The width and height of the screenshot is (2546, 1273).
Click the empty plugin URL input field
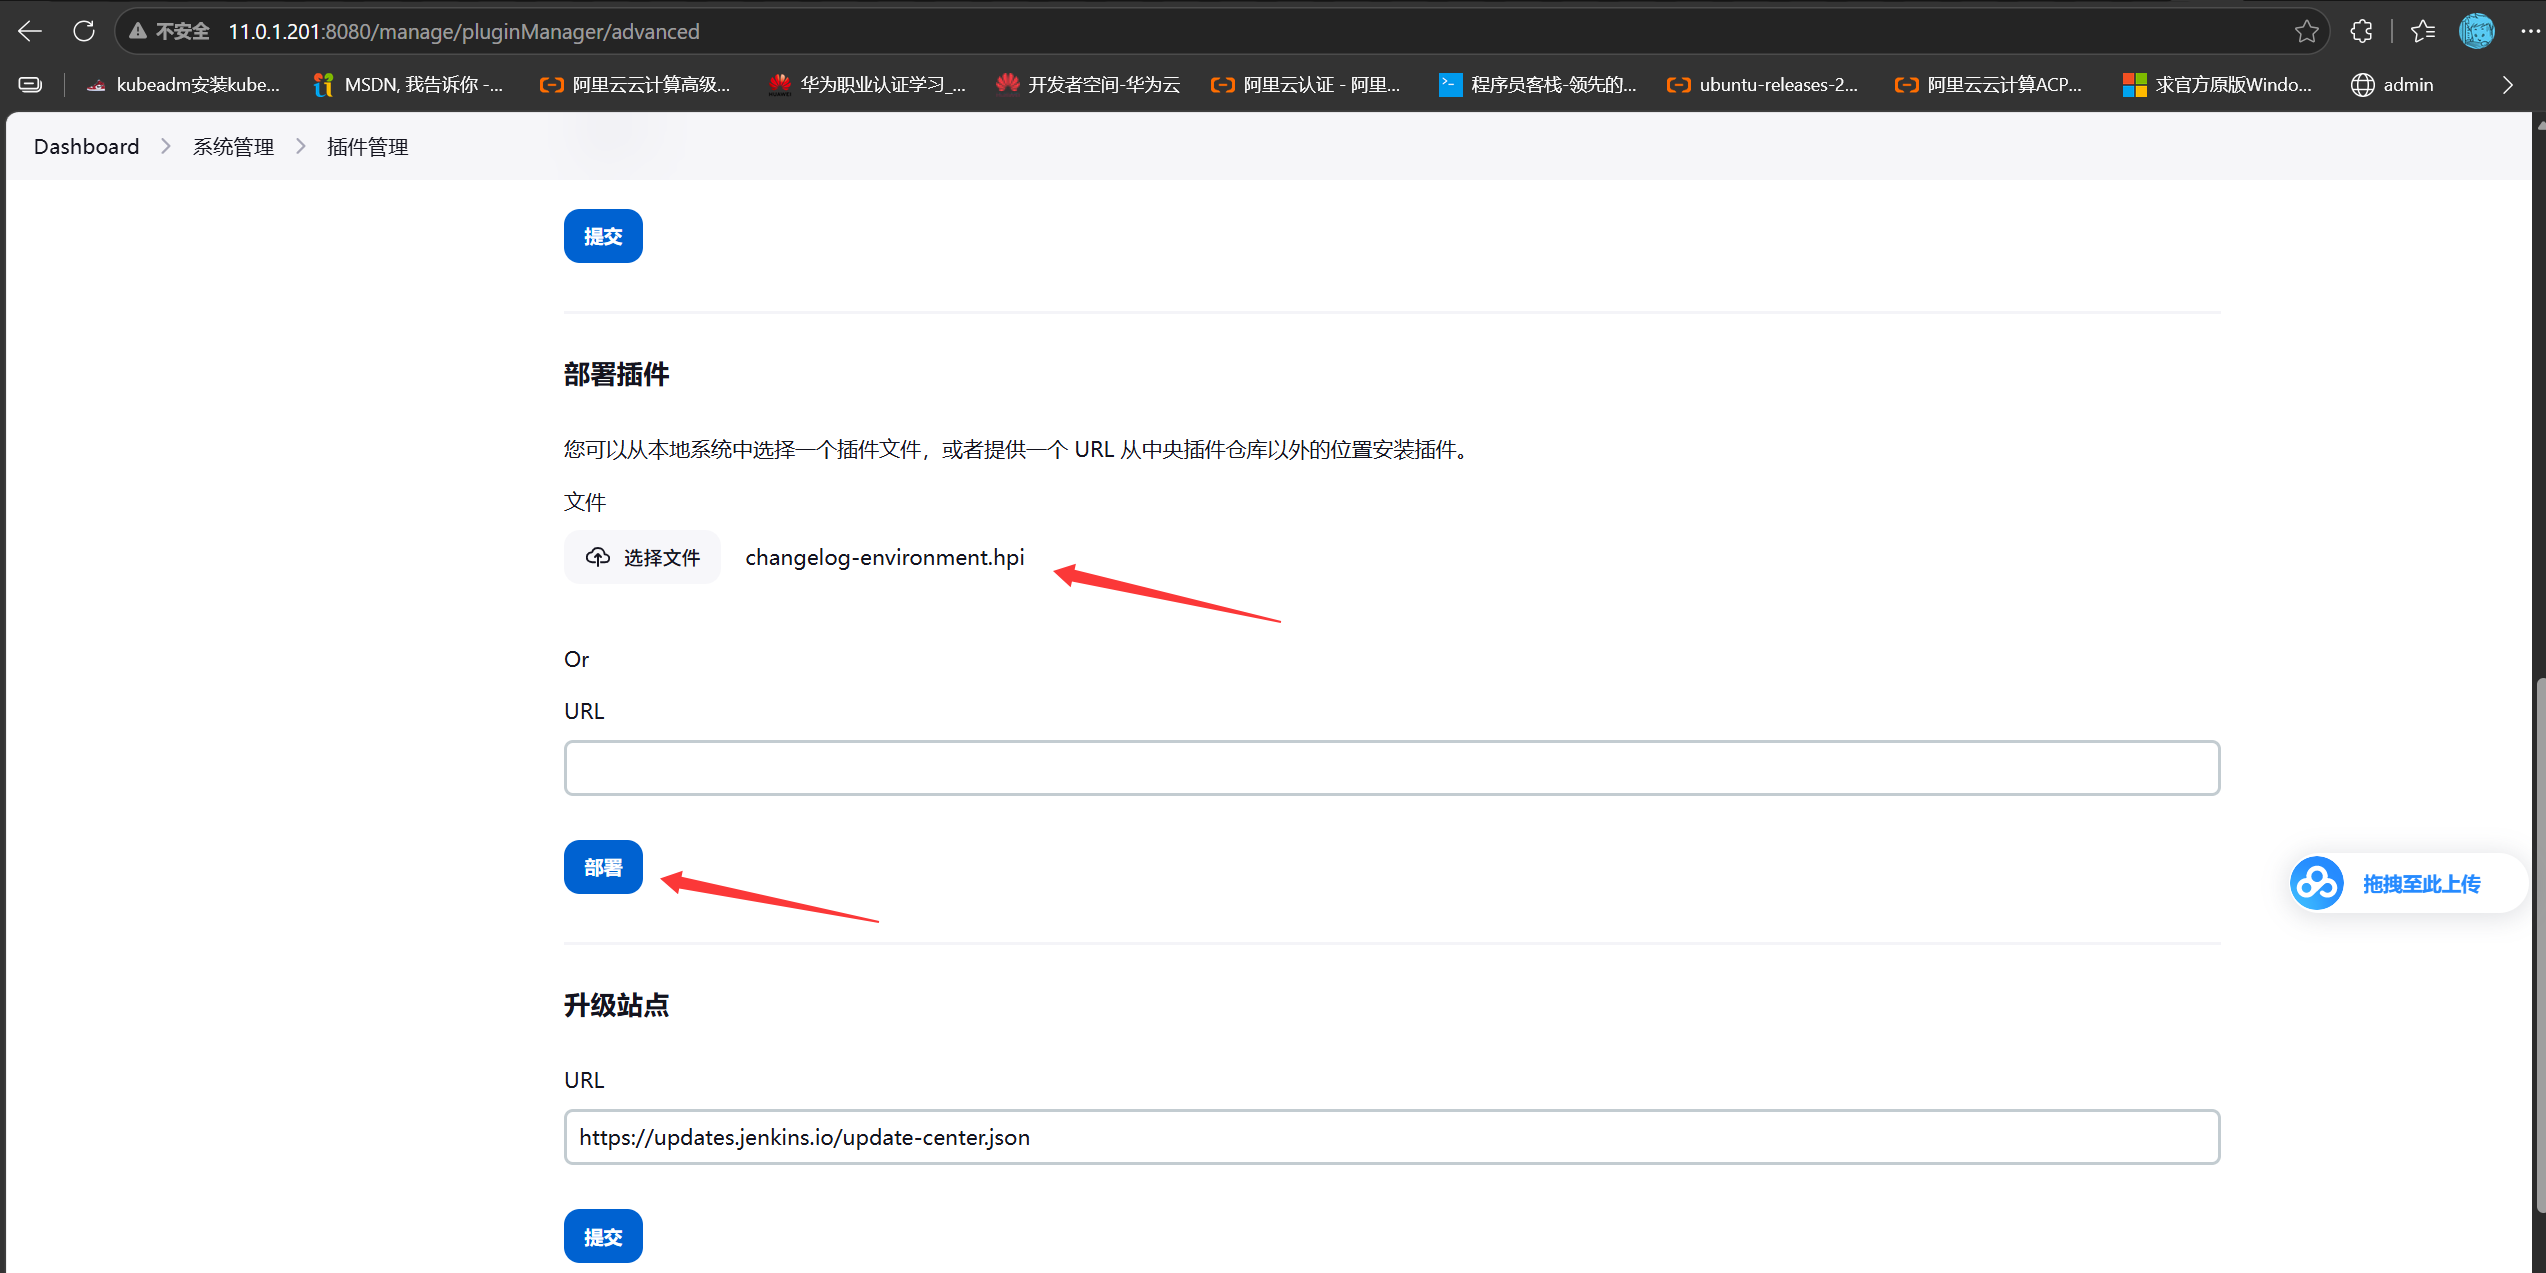(1392, 768)
